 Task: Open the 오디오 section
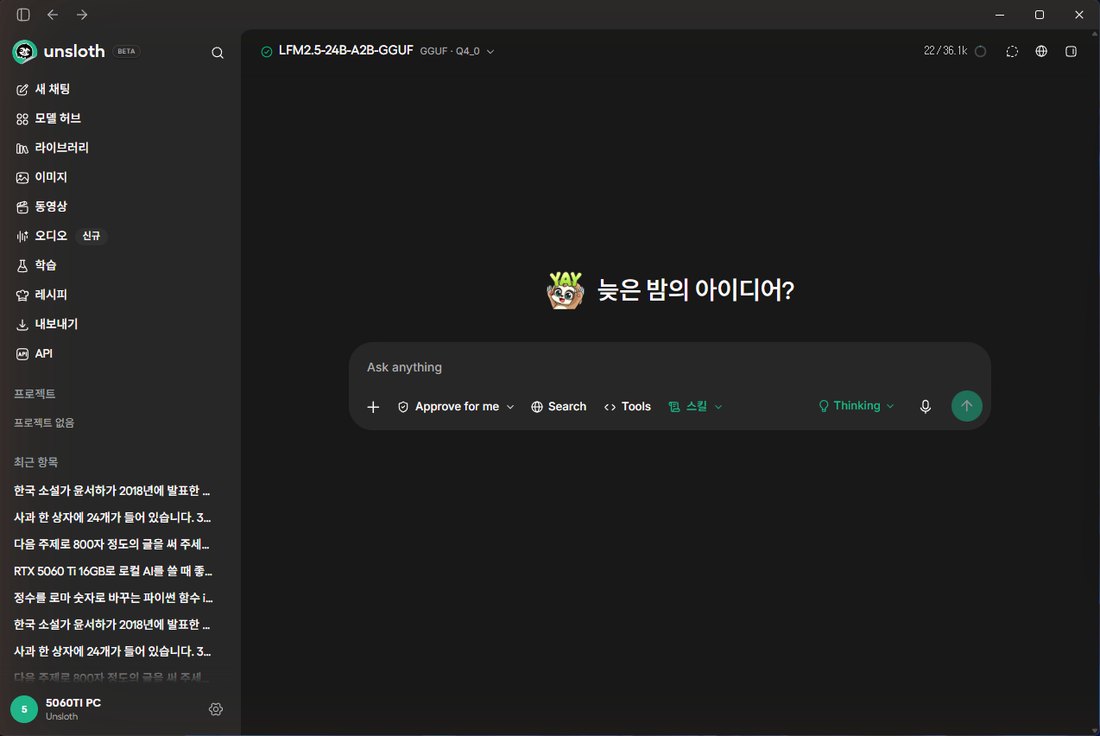click(119, 236)
